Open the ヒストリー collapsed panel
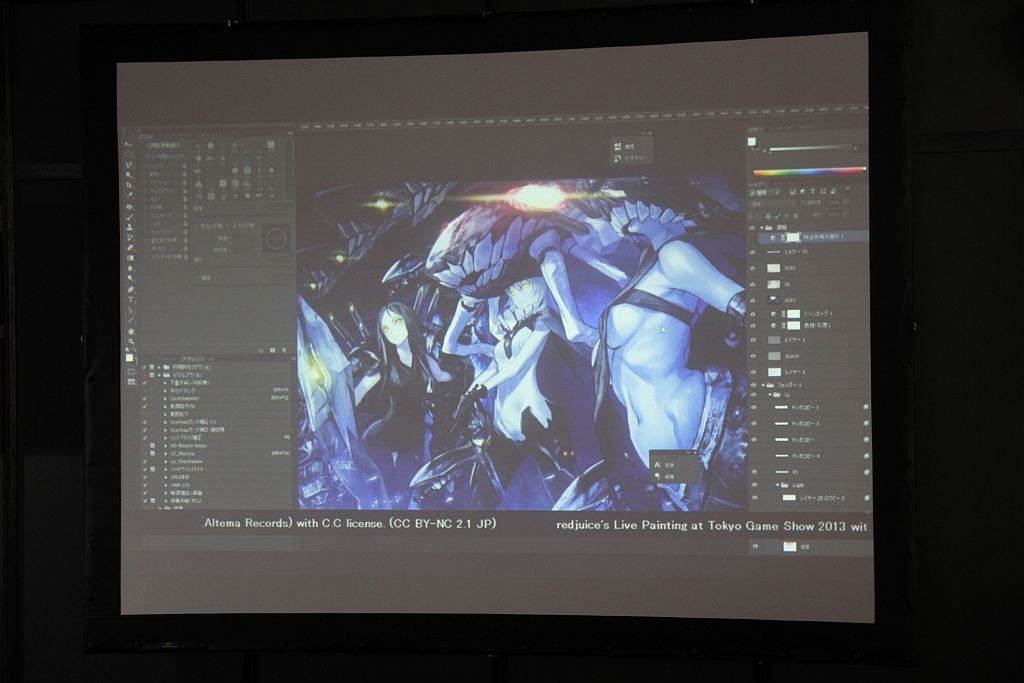The height and width of the screenshot is (683, 1024). click(x=630, y=157)
